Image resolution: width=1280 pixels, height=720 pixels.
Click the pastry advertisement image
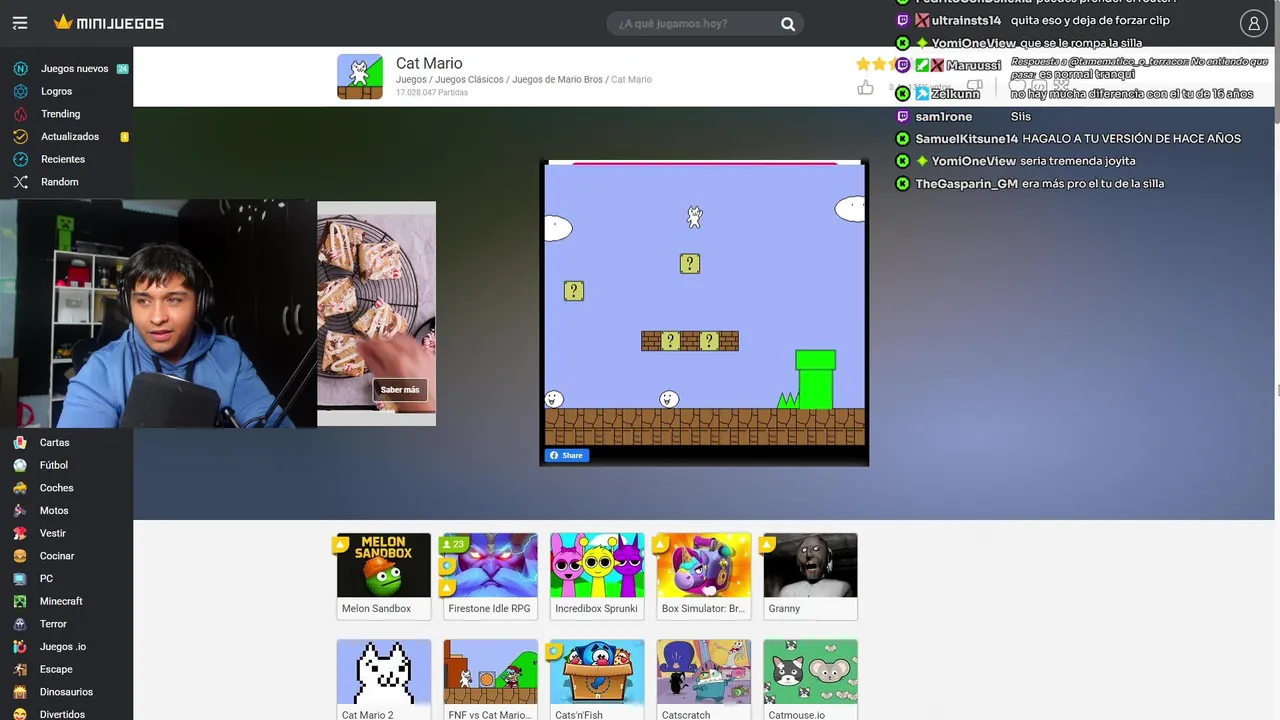(376, 314)
